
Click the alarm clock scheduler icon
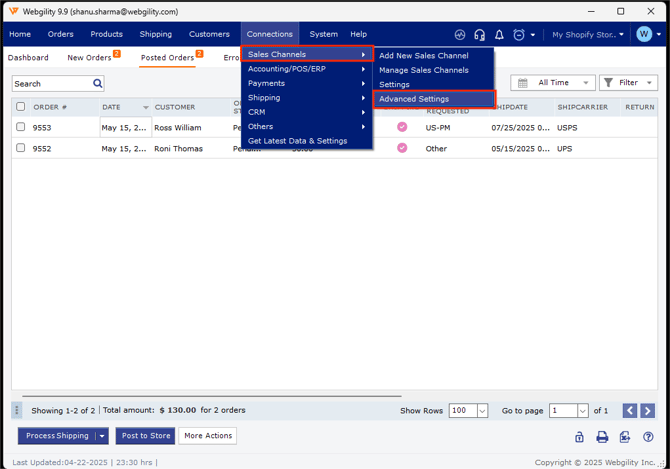pyautogui.click(x=519, y=35)
